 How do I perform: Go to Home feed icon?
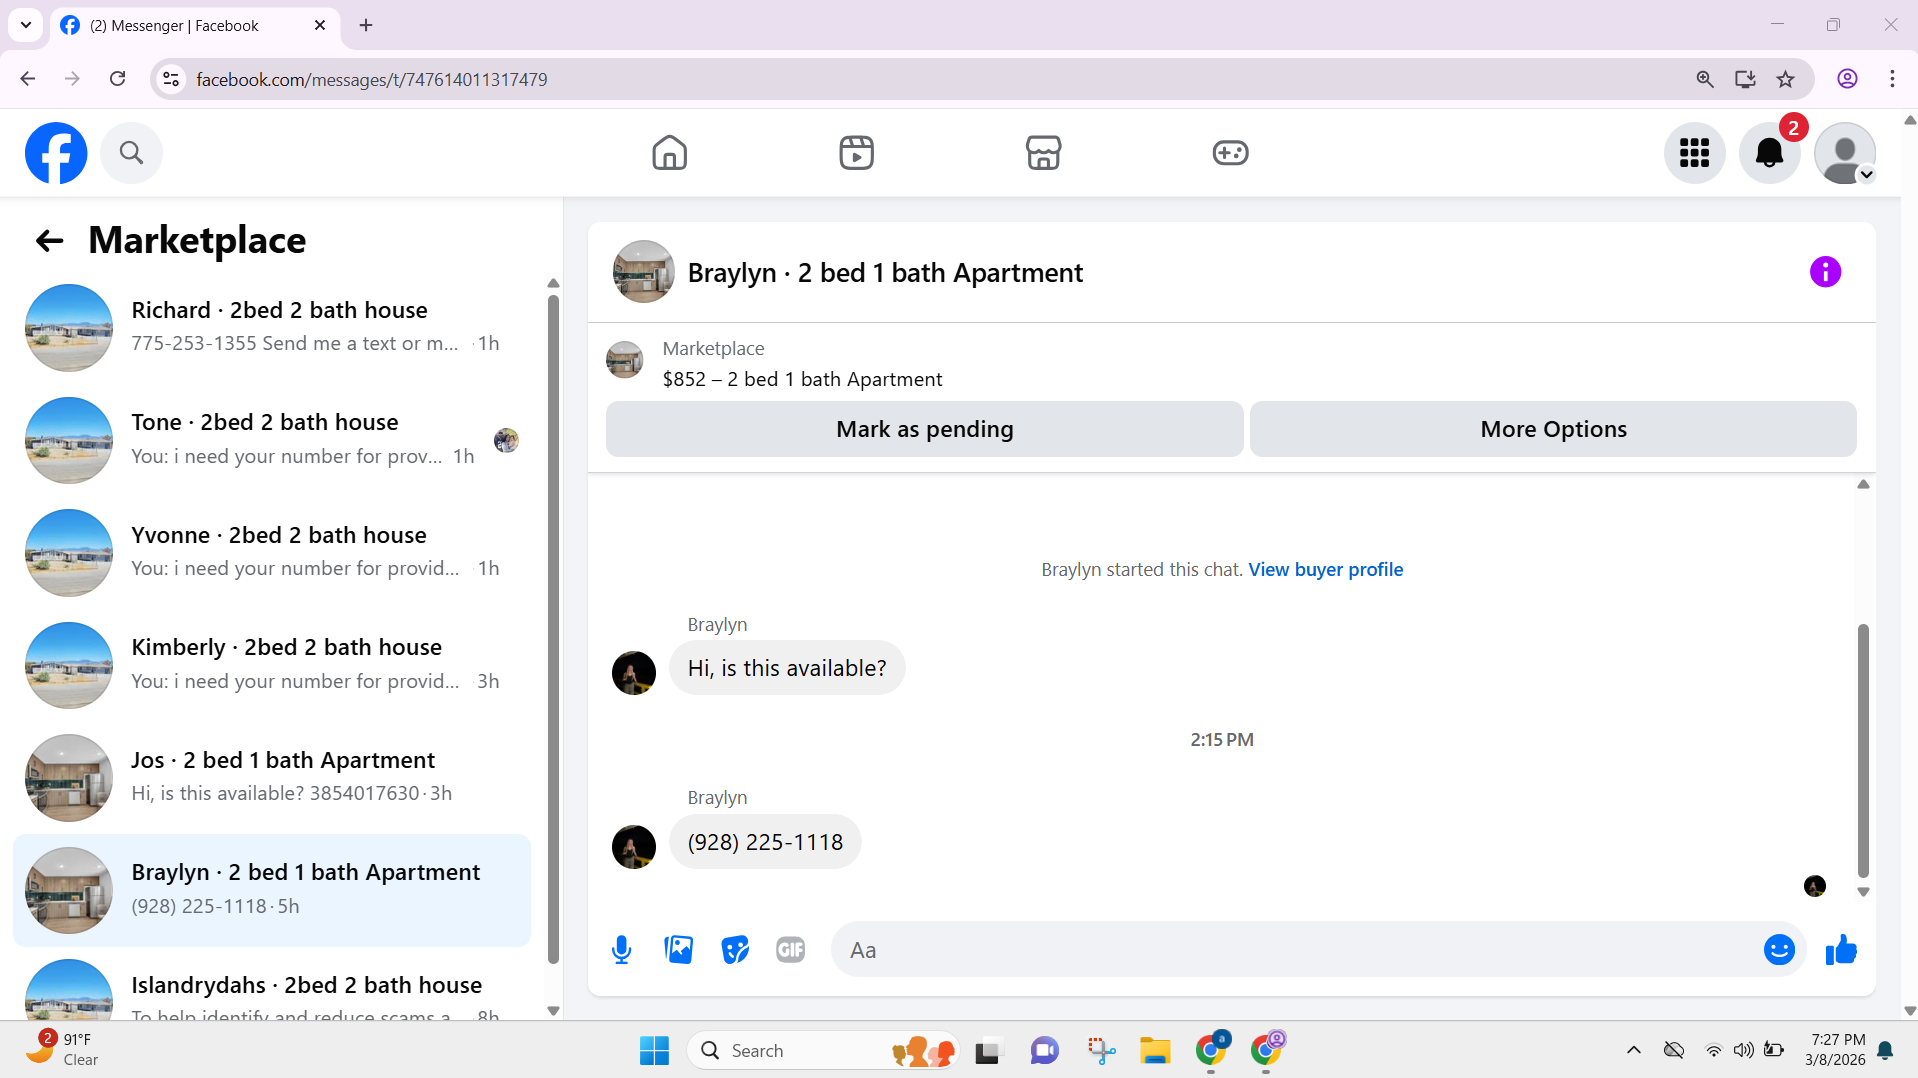coord(669,153)
